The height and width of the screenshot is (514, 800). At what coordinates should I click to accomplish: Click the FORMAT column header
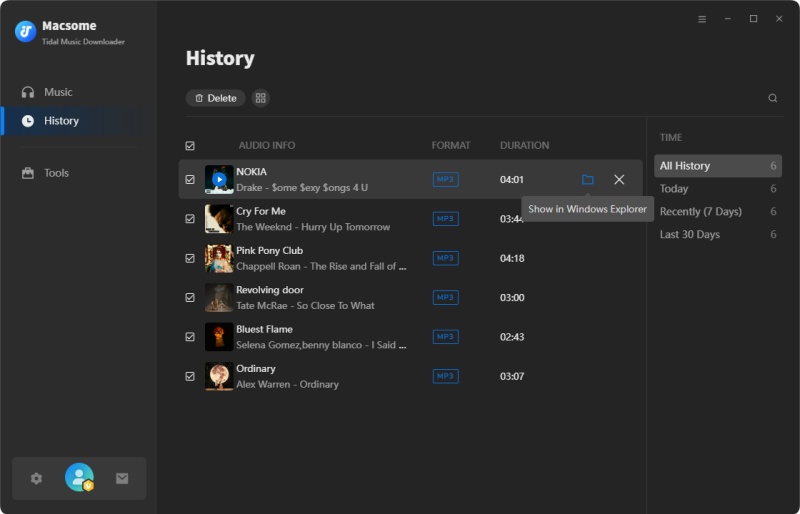click(x=451, y=145)
